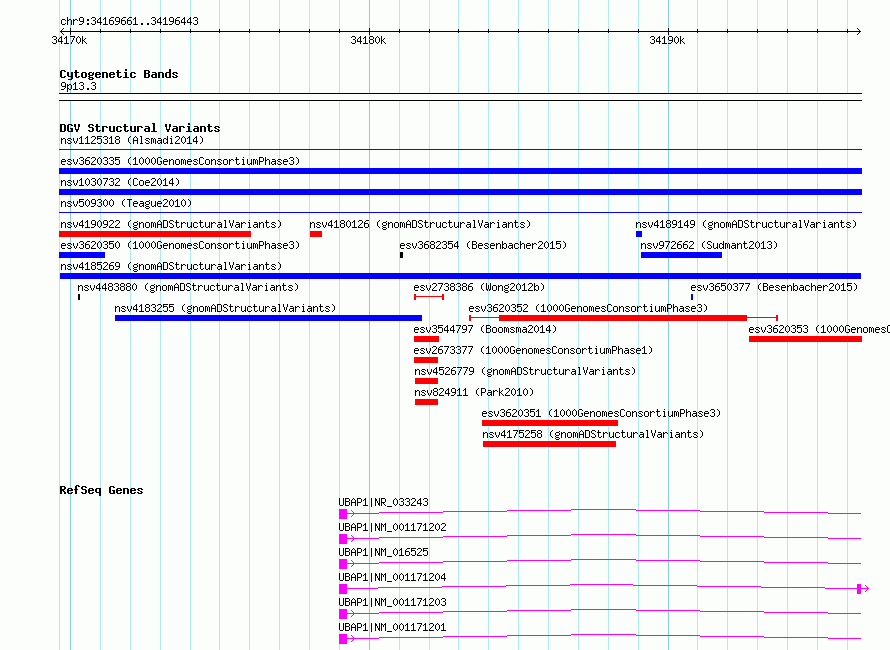Select the esv3620335 blue variant bar
Screen dimensions: 890x650
tap(460, 171)
